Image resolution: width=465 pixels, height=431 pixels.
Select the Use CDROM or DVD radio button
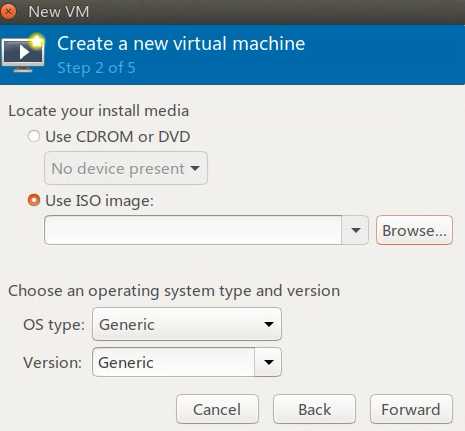pyautogui.click(x=34, y=136)
